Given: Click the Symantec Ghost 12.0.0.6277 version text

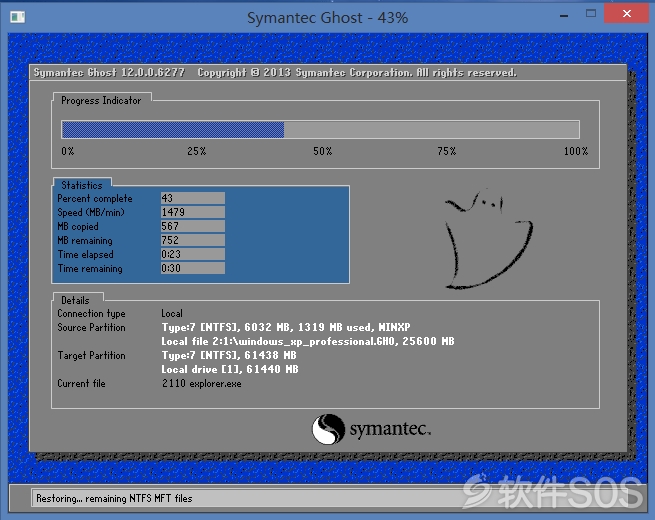Looking at the screenshot, I should 109,73.
